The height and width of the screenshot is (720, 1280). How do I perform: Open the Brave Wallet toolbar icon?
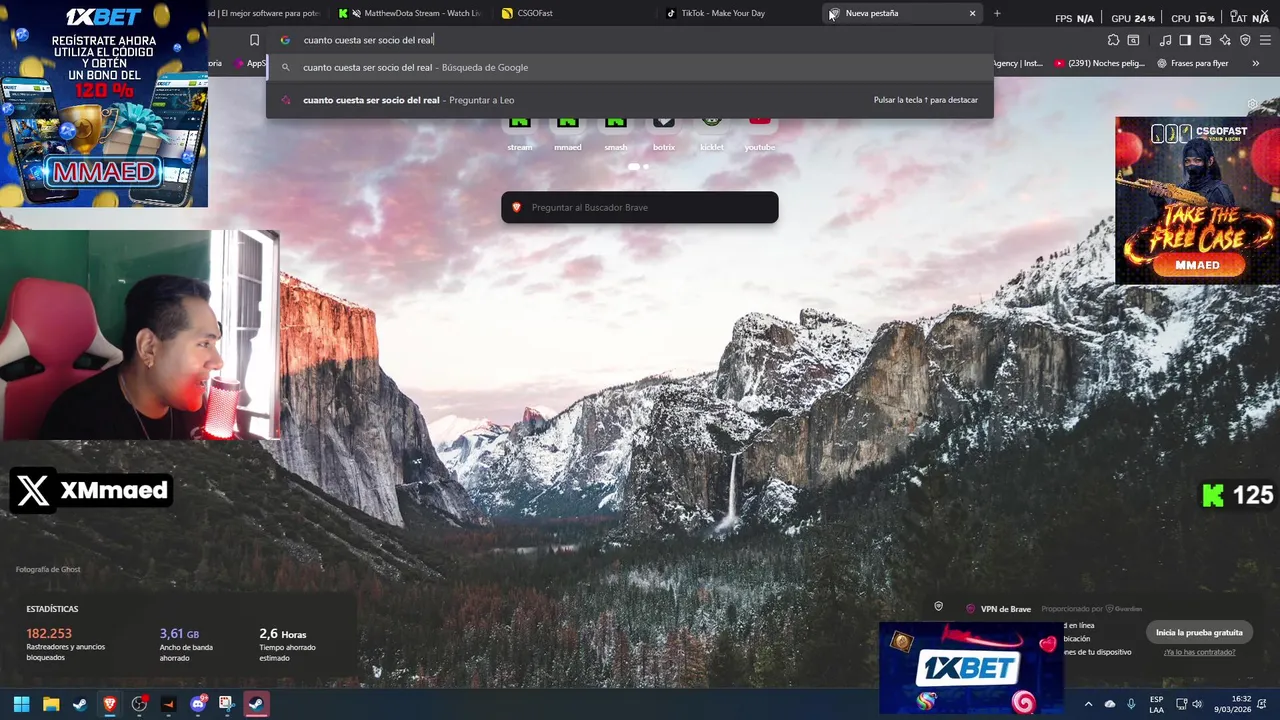tap(1205, 40)
